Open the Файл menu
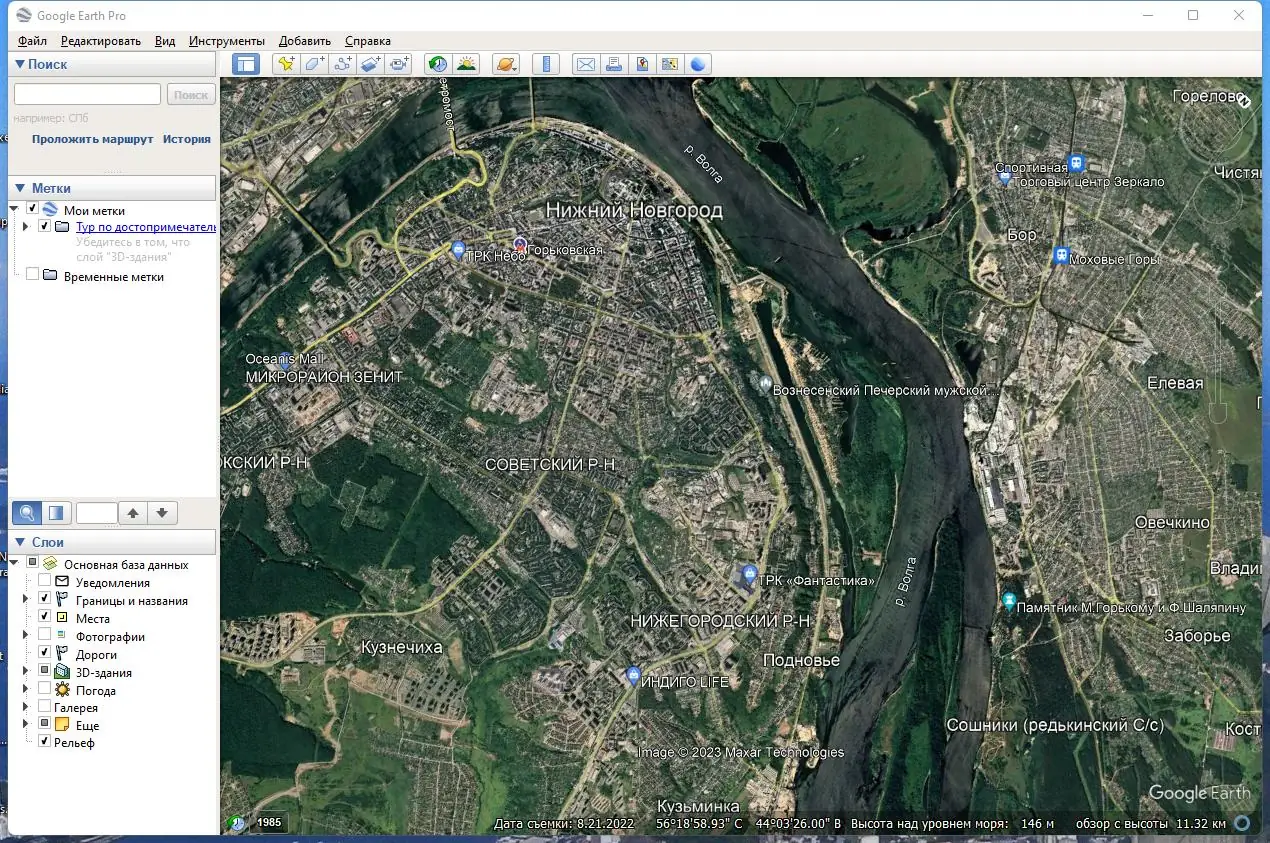The height and width of the screenshot is (843, 1270). (32, 41)
